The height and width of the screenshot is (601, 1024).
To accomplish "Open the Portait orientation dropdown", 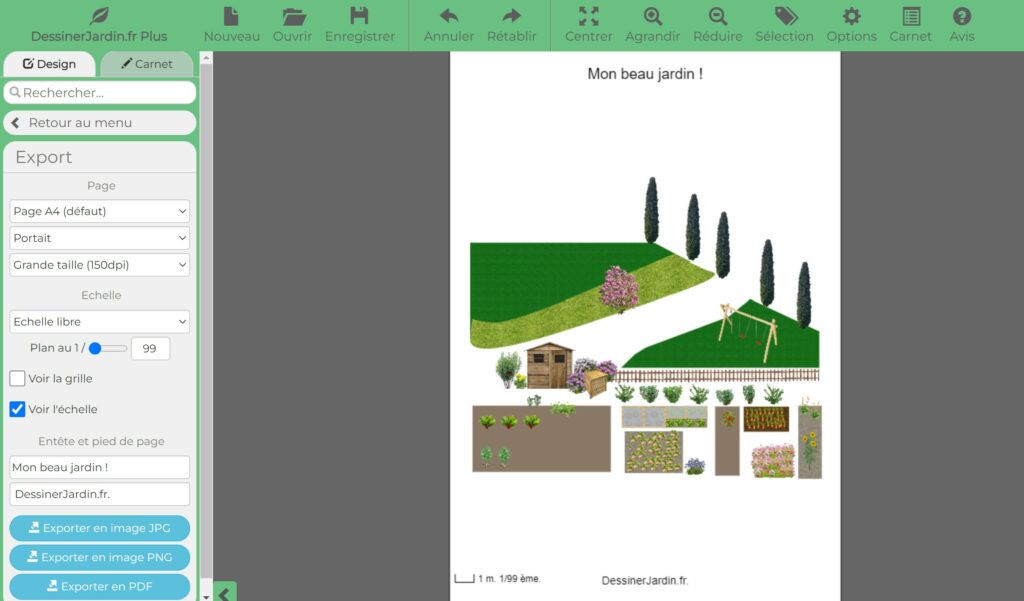I will tap(100, 238).
